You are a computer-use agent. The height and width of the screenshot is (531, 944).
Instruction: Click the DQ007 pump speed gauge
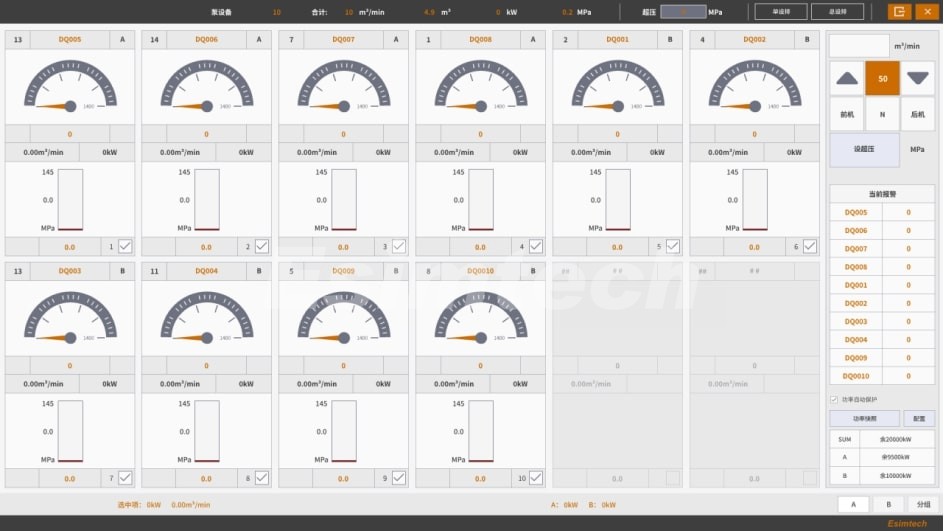(x=343, y=87)
